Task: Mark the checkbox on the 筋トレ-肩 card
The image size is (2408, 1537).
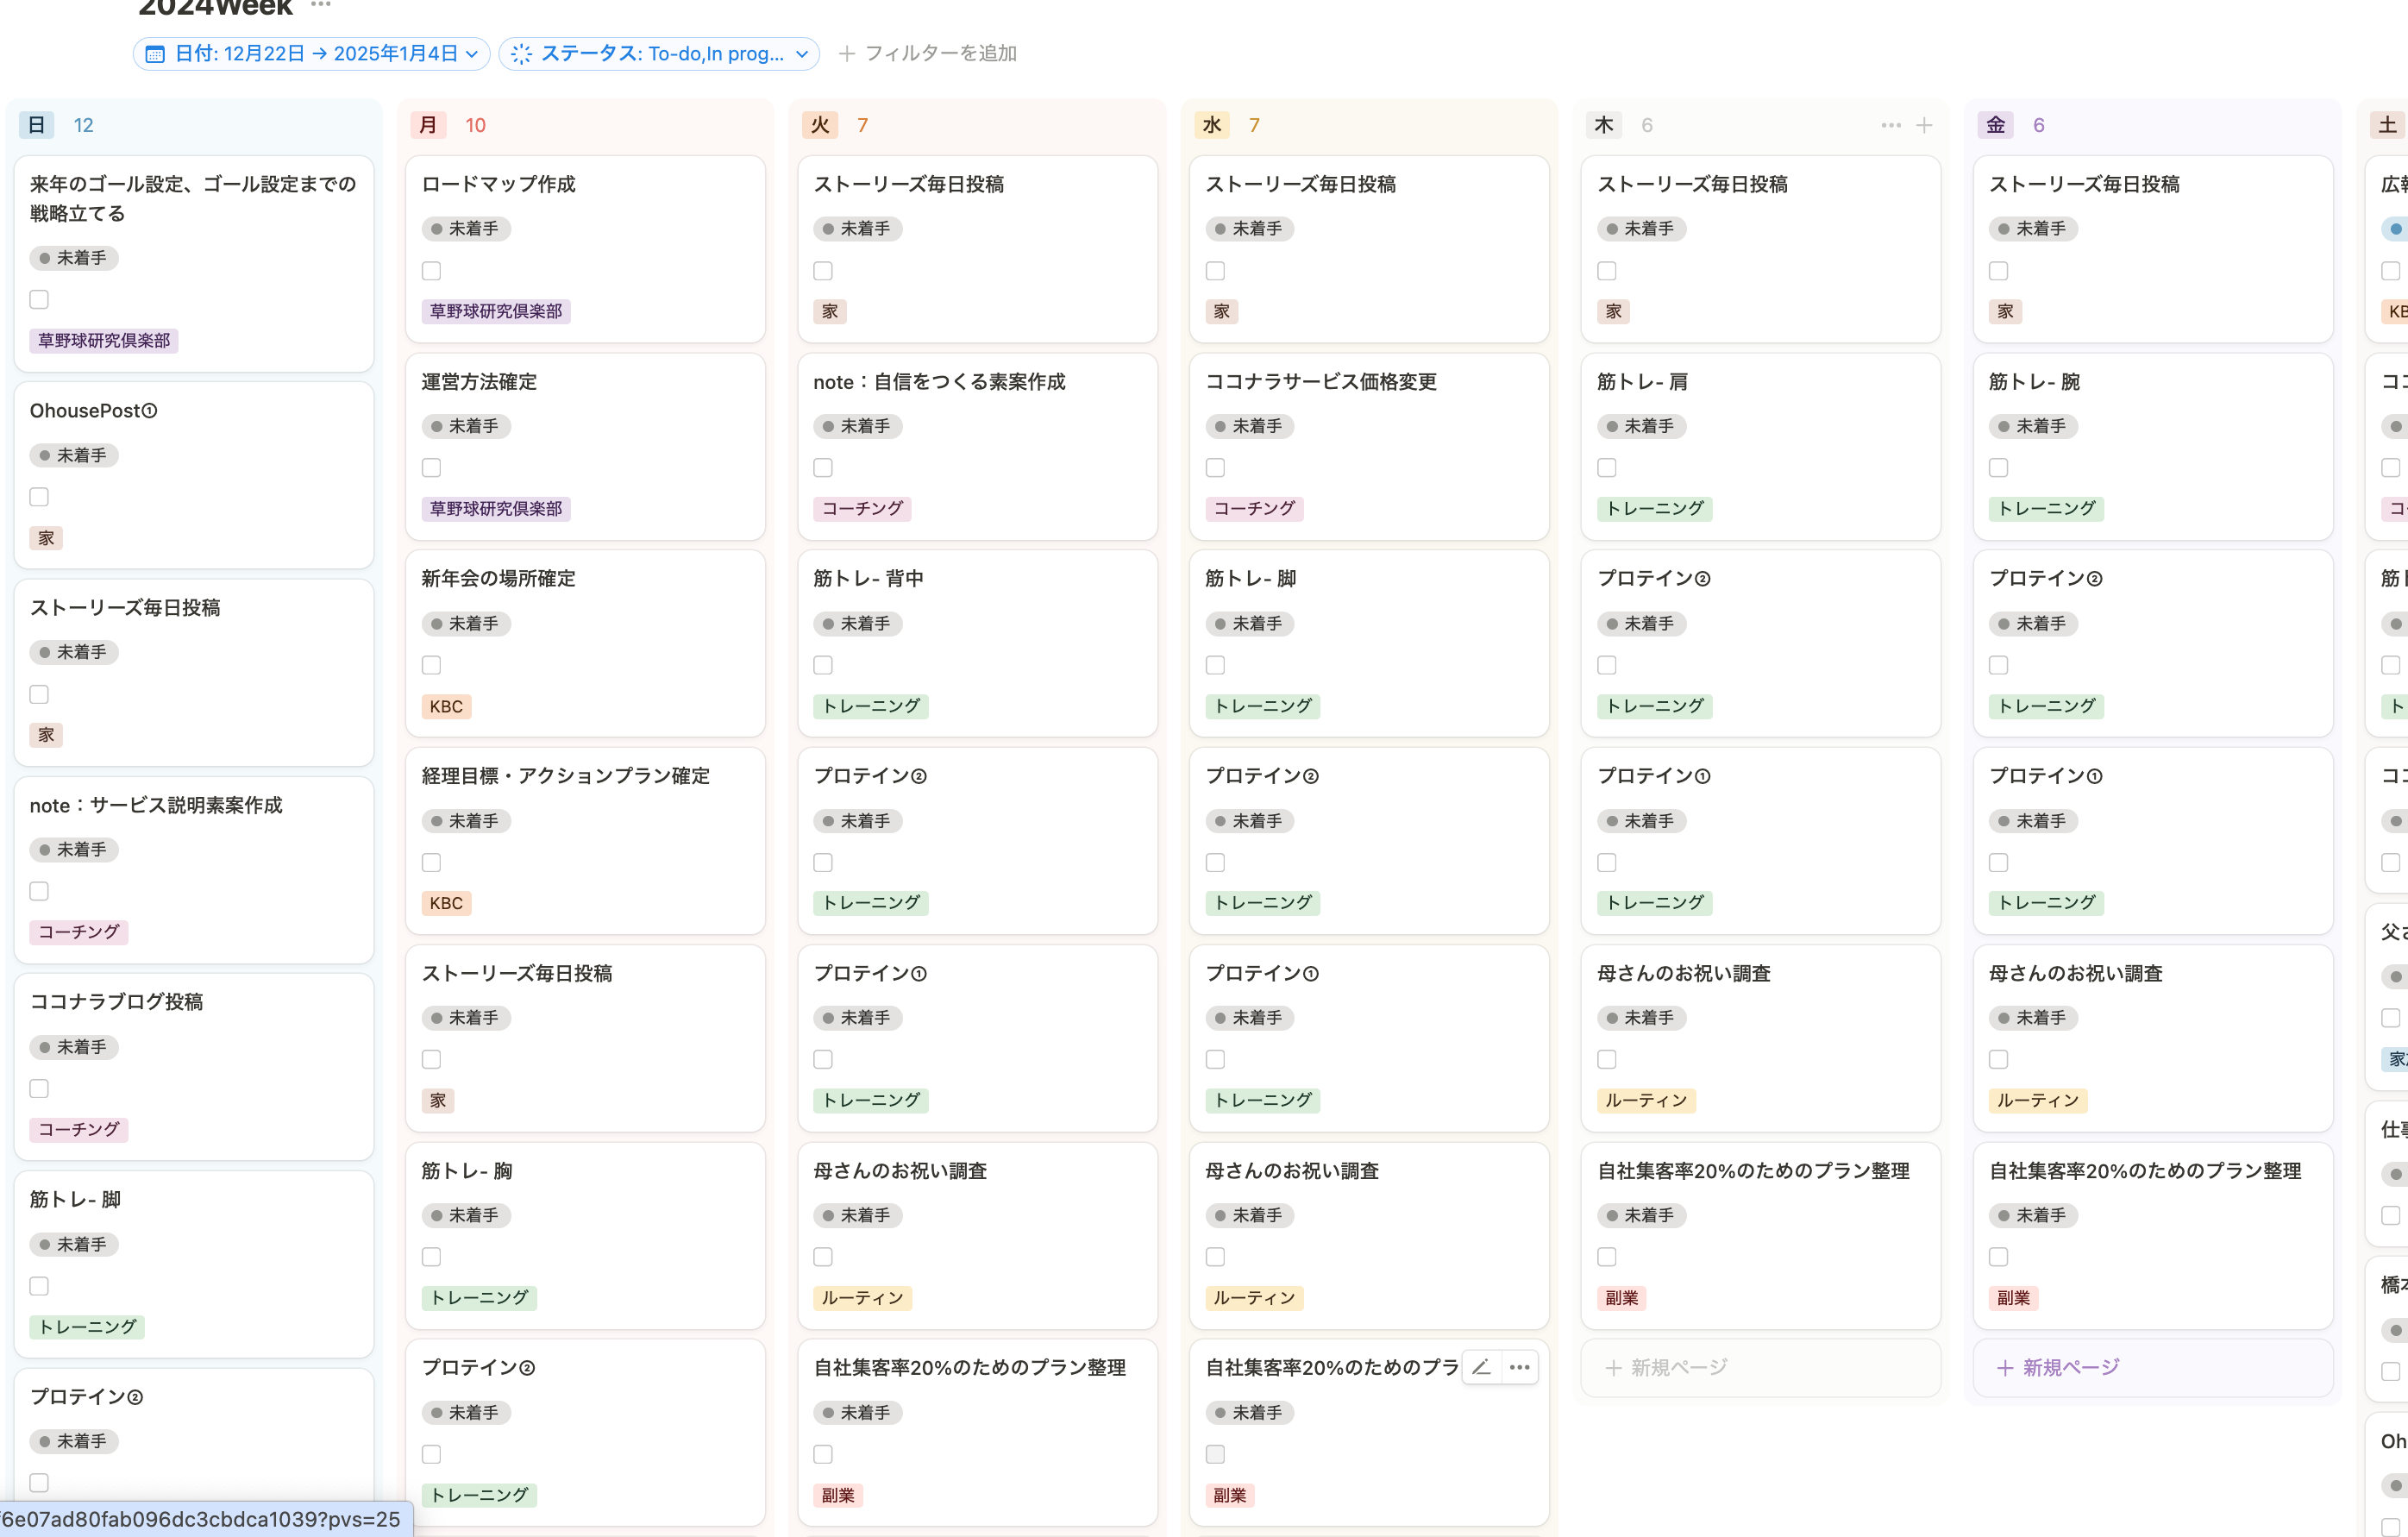Action: 1607,467
